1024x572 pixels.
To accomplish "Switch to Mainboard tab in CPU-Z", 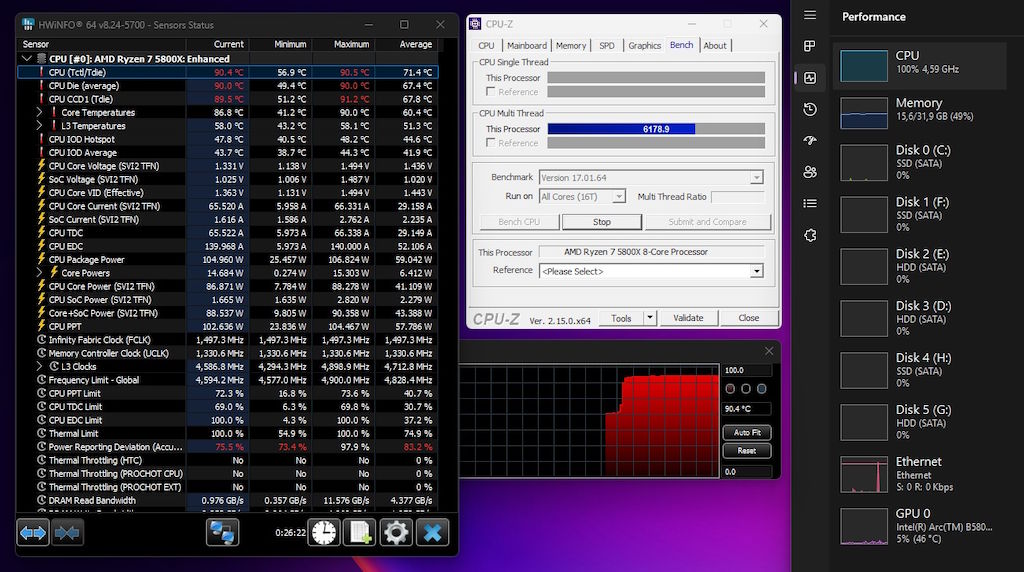I will point(527,46).
